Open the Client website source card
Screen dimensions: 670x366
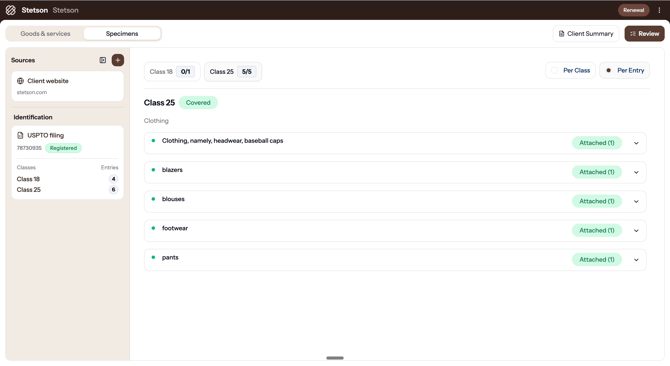(x=68, y=86)
